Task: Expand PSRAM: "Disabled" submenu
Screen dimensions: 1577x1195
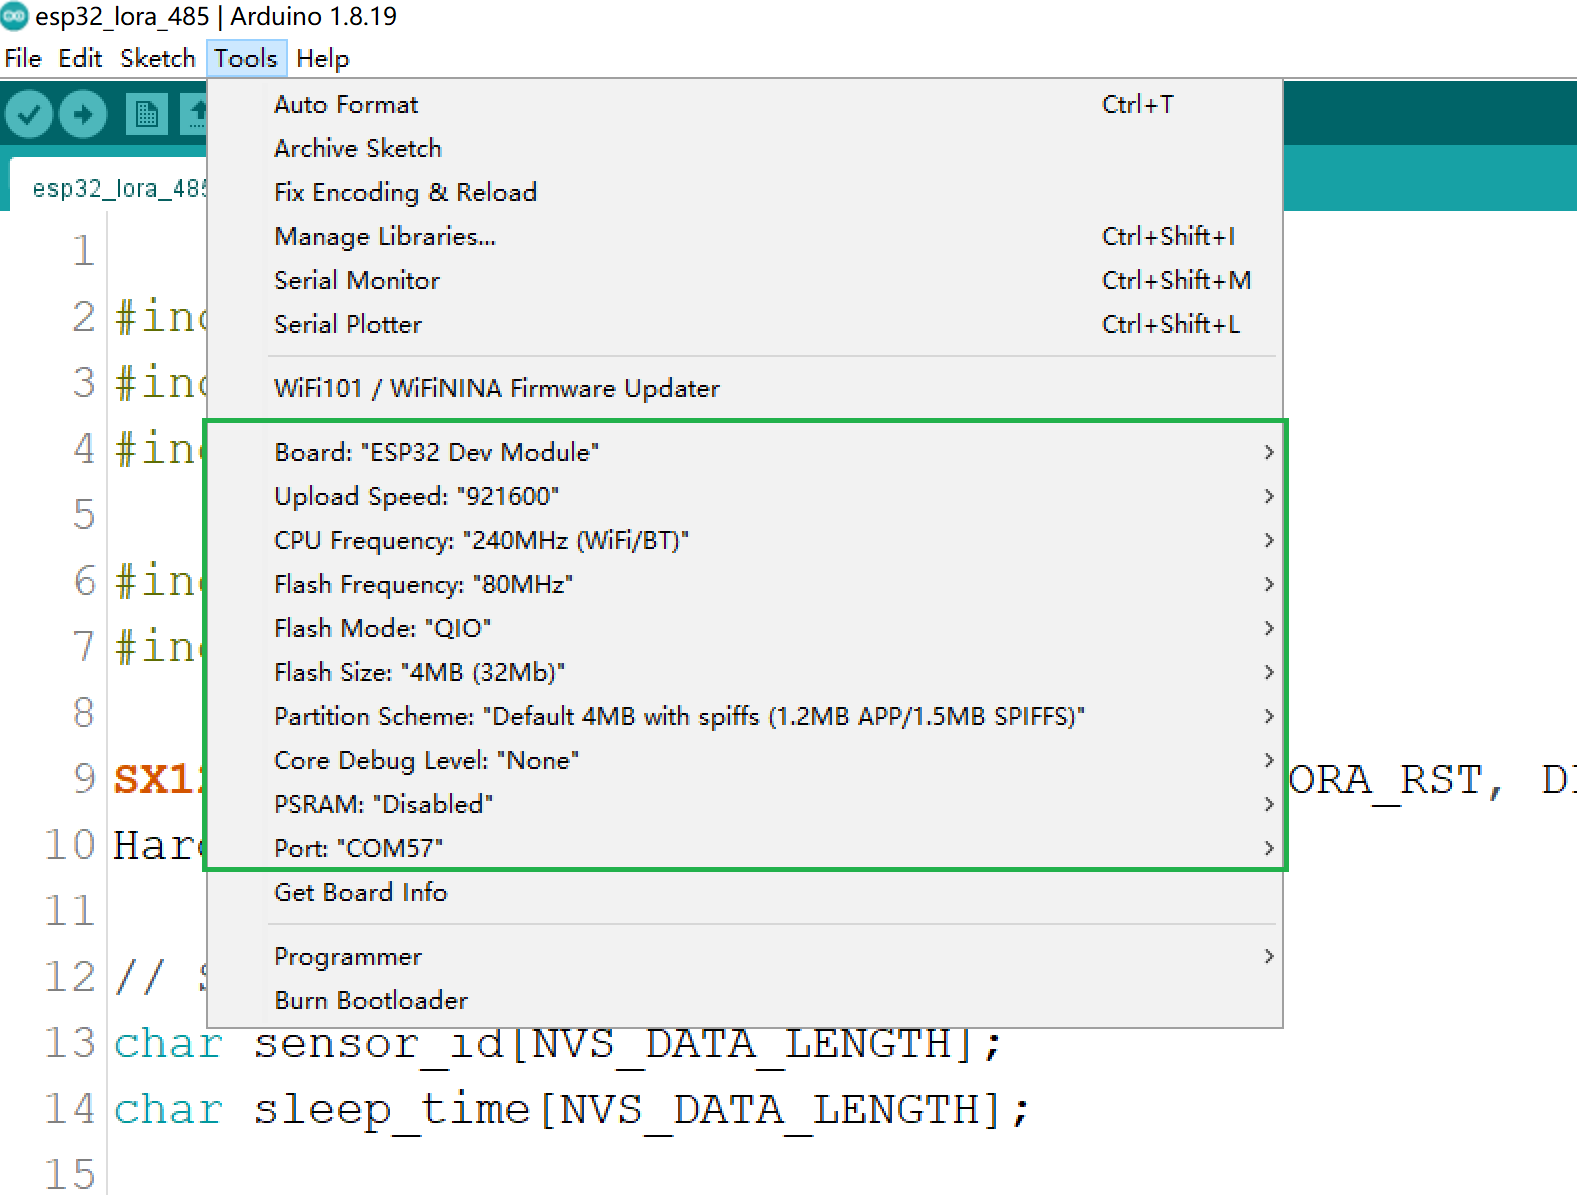Action: click(745, 804)
